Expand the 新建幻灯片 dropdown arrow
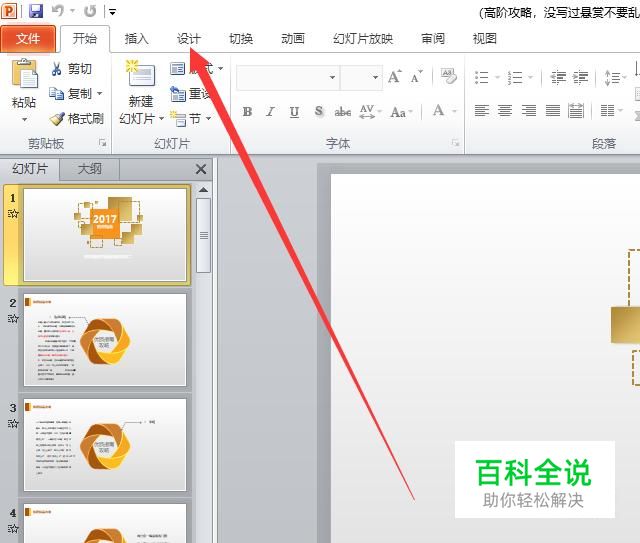 161,119
